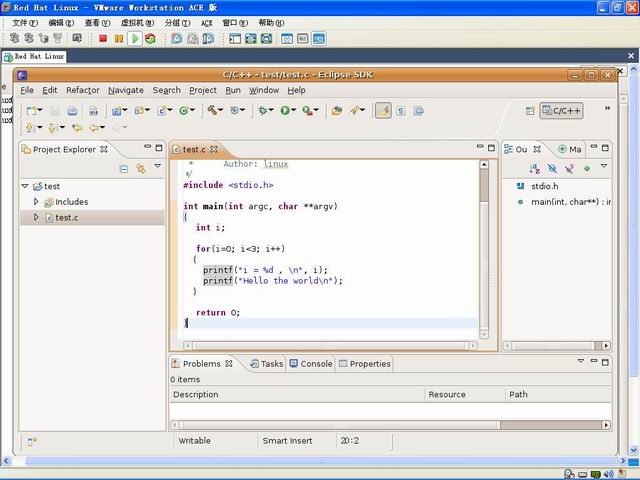Click the VMware green power-on play icon
640x480 pixels.
(x=135, y=38)
